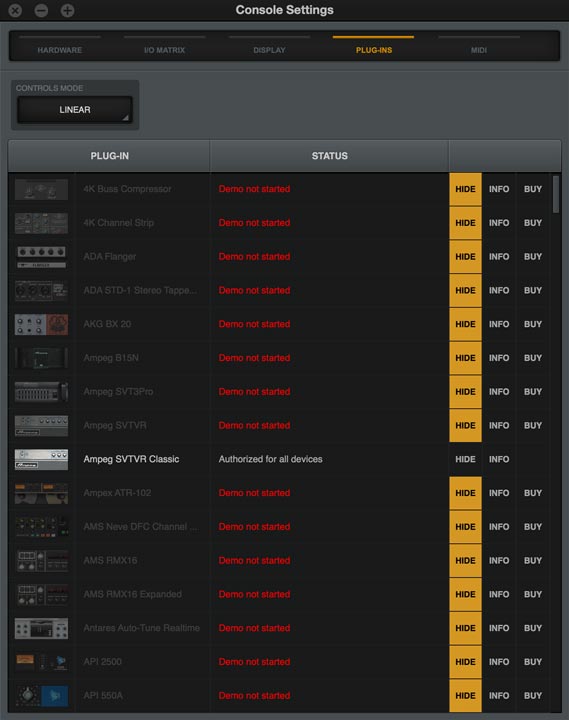Click INFO for AKG BX 20

pyautogui.click(x=499, y=324)
